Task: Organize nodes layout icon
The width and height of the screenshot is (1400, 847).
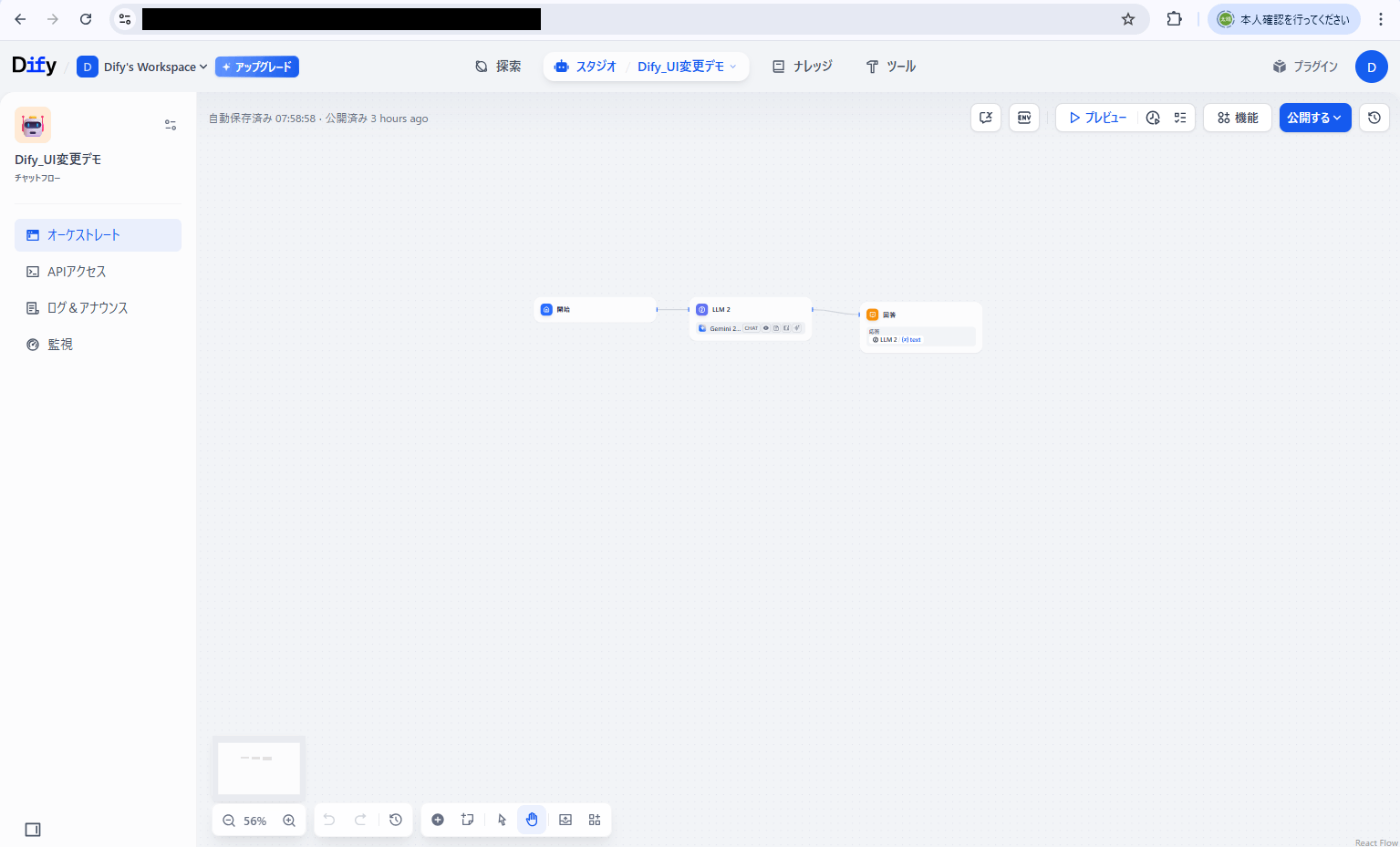Action: pyautogui.click(x=595, y=820)
